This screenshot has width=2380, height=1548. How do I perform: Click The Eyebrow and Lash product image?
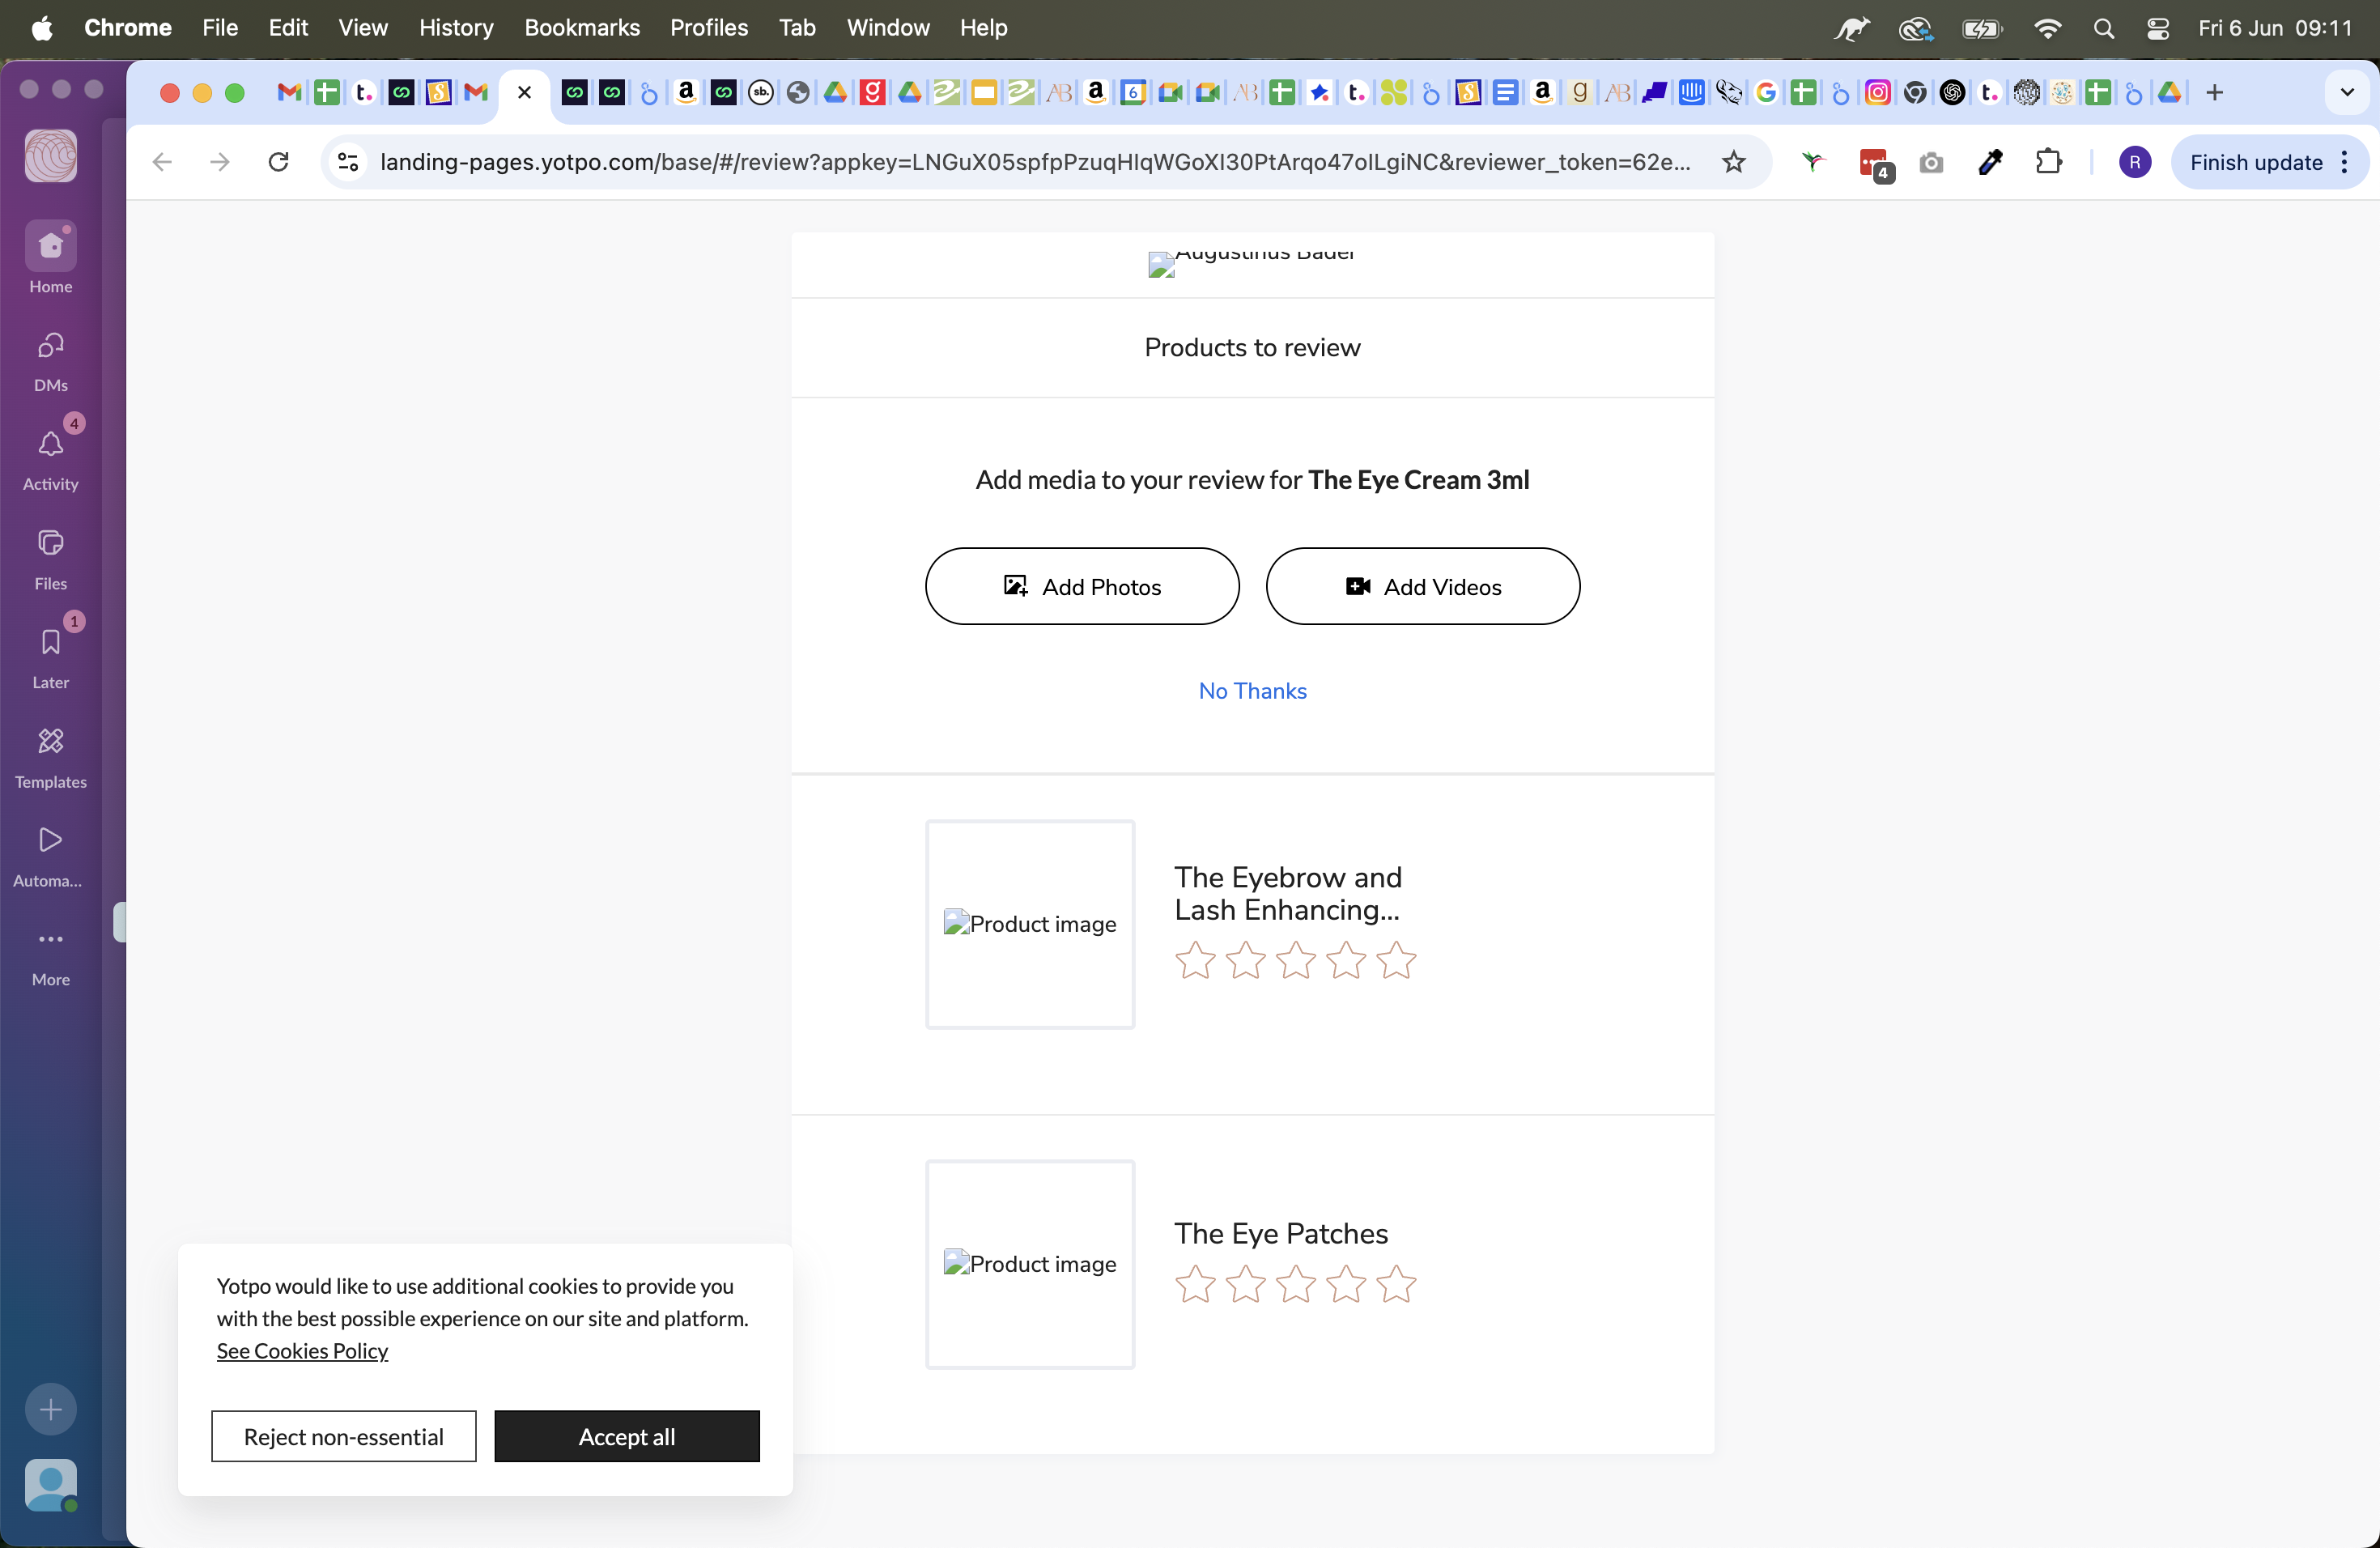tap(1030, 924)
